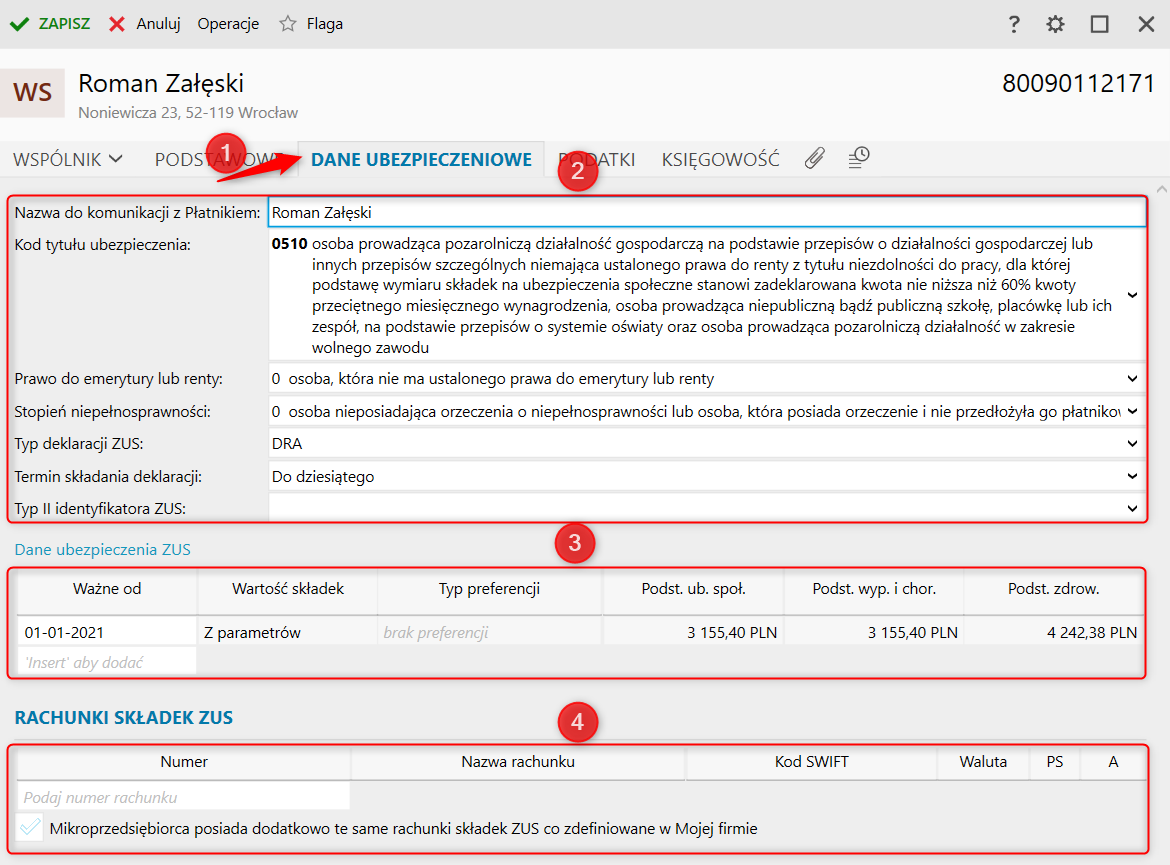Open the KSIĘGOWOŚĆ tab
1170x865 pixels.
point(720,159)
